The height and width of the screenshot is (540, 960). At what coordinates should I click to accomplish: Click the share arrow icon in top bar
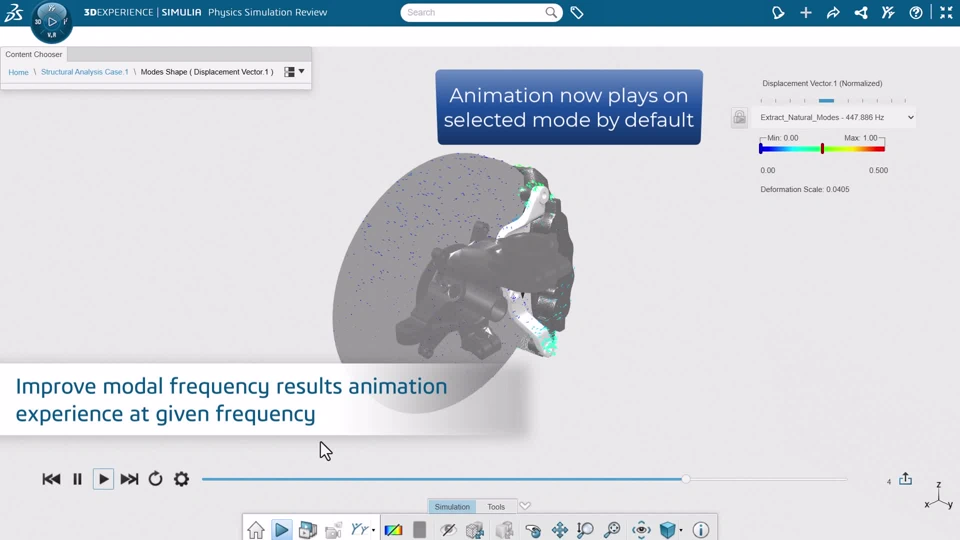[833, 12]
